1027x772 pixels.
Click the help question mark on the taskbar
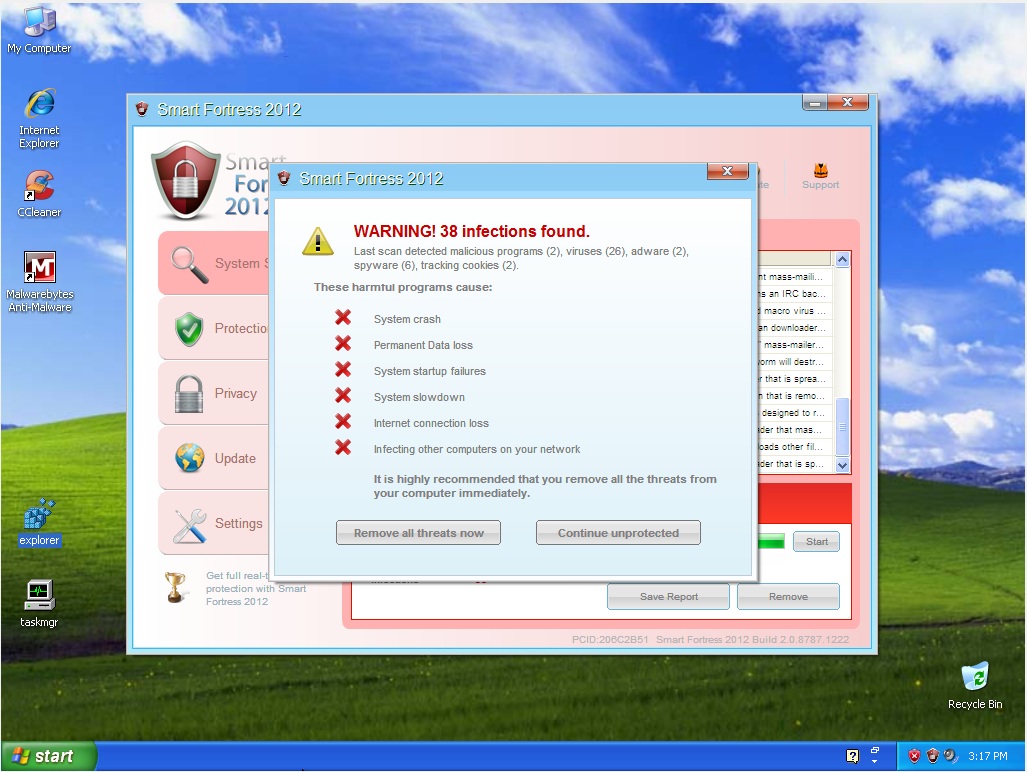[x=852, y=756]
